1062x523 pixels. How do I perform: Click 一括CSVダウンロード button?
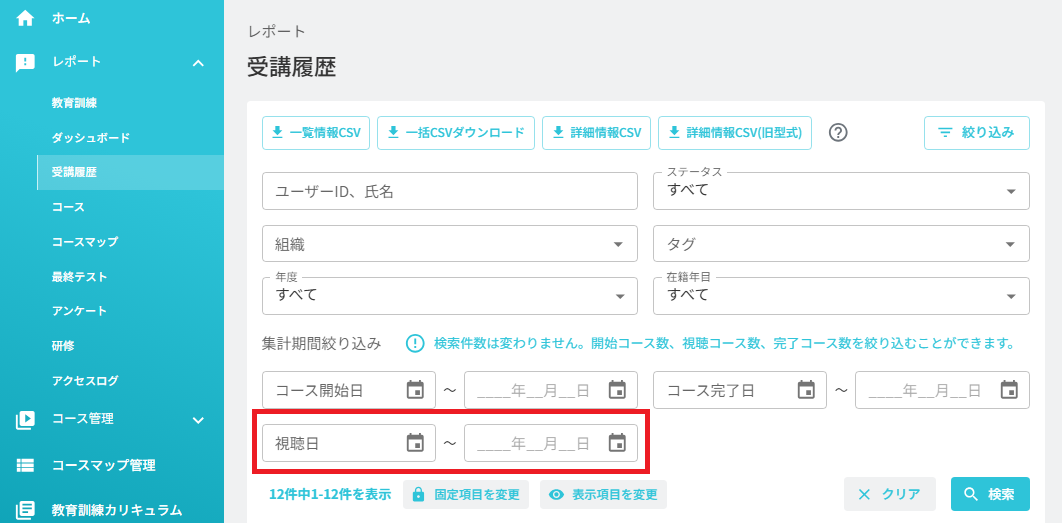(456, 133)
